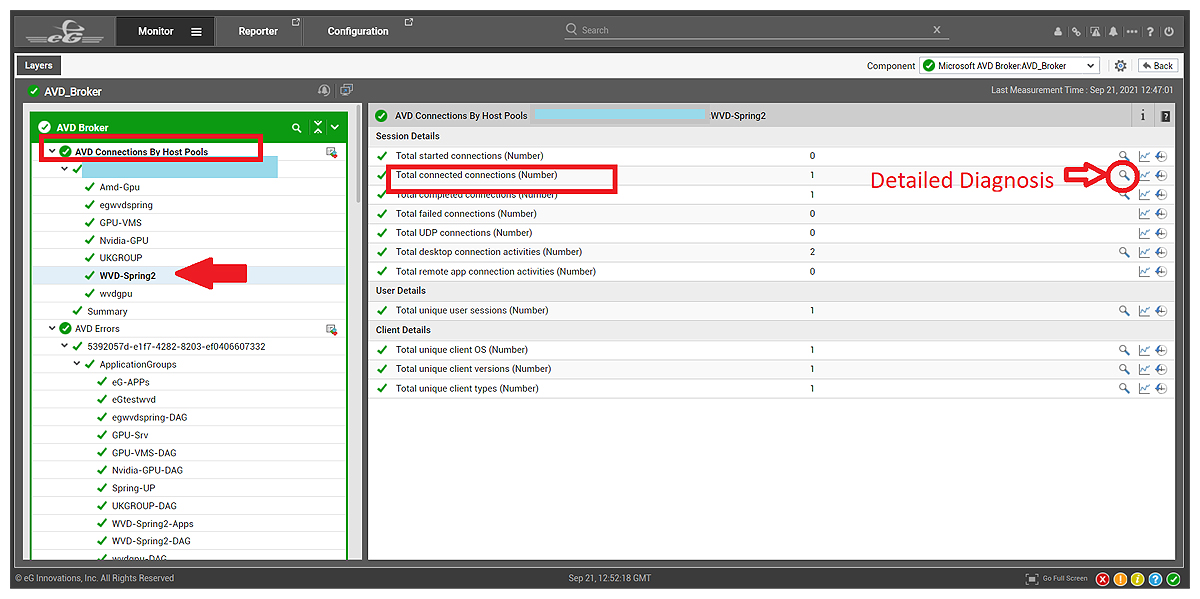Viewport: 1200px width, 599px height.
Task: Select GPU-Srv application group
Action: point(129,436)
